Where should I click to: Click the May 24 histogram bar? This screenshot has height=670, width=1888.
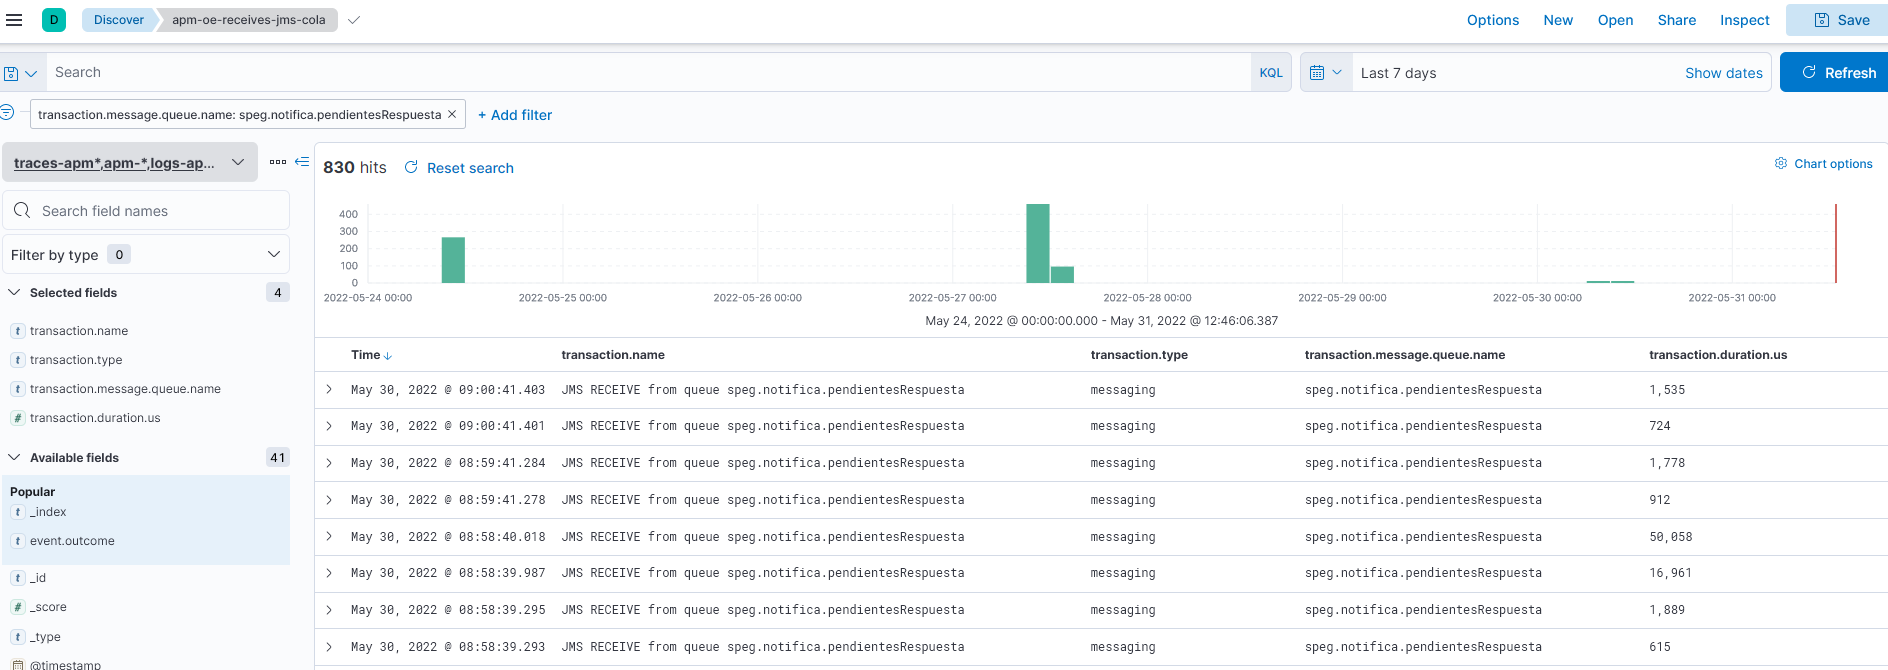click(453, 260)
